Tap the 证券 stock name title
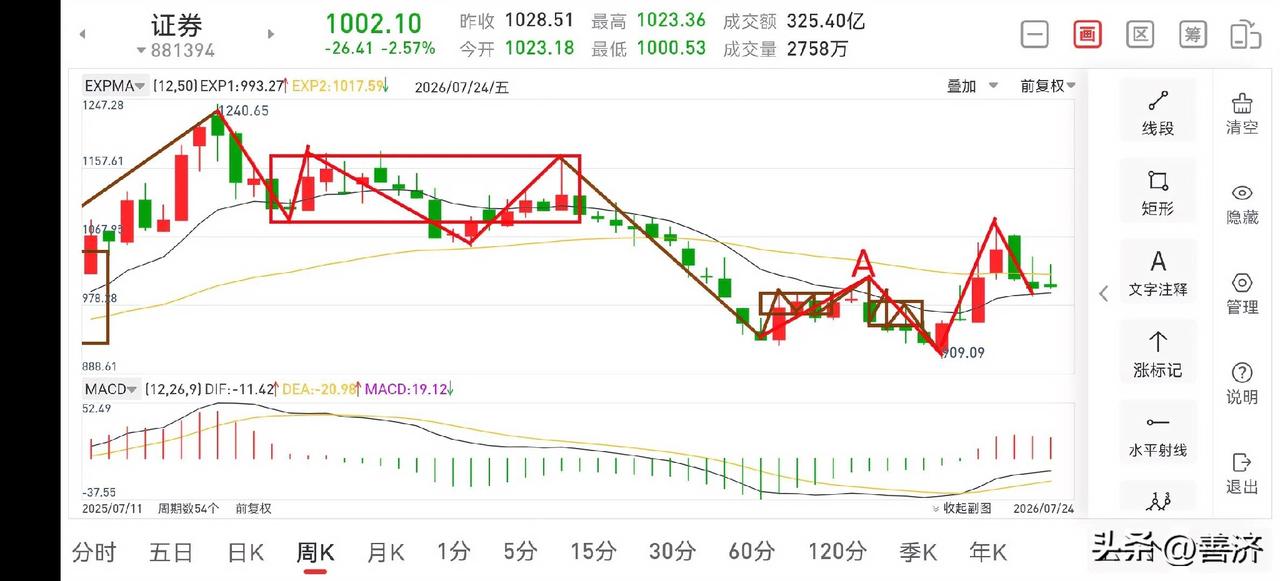 (x=177, y=24)
